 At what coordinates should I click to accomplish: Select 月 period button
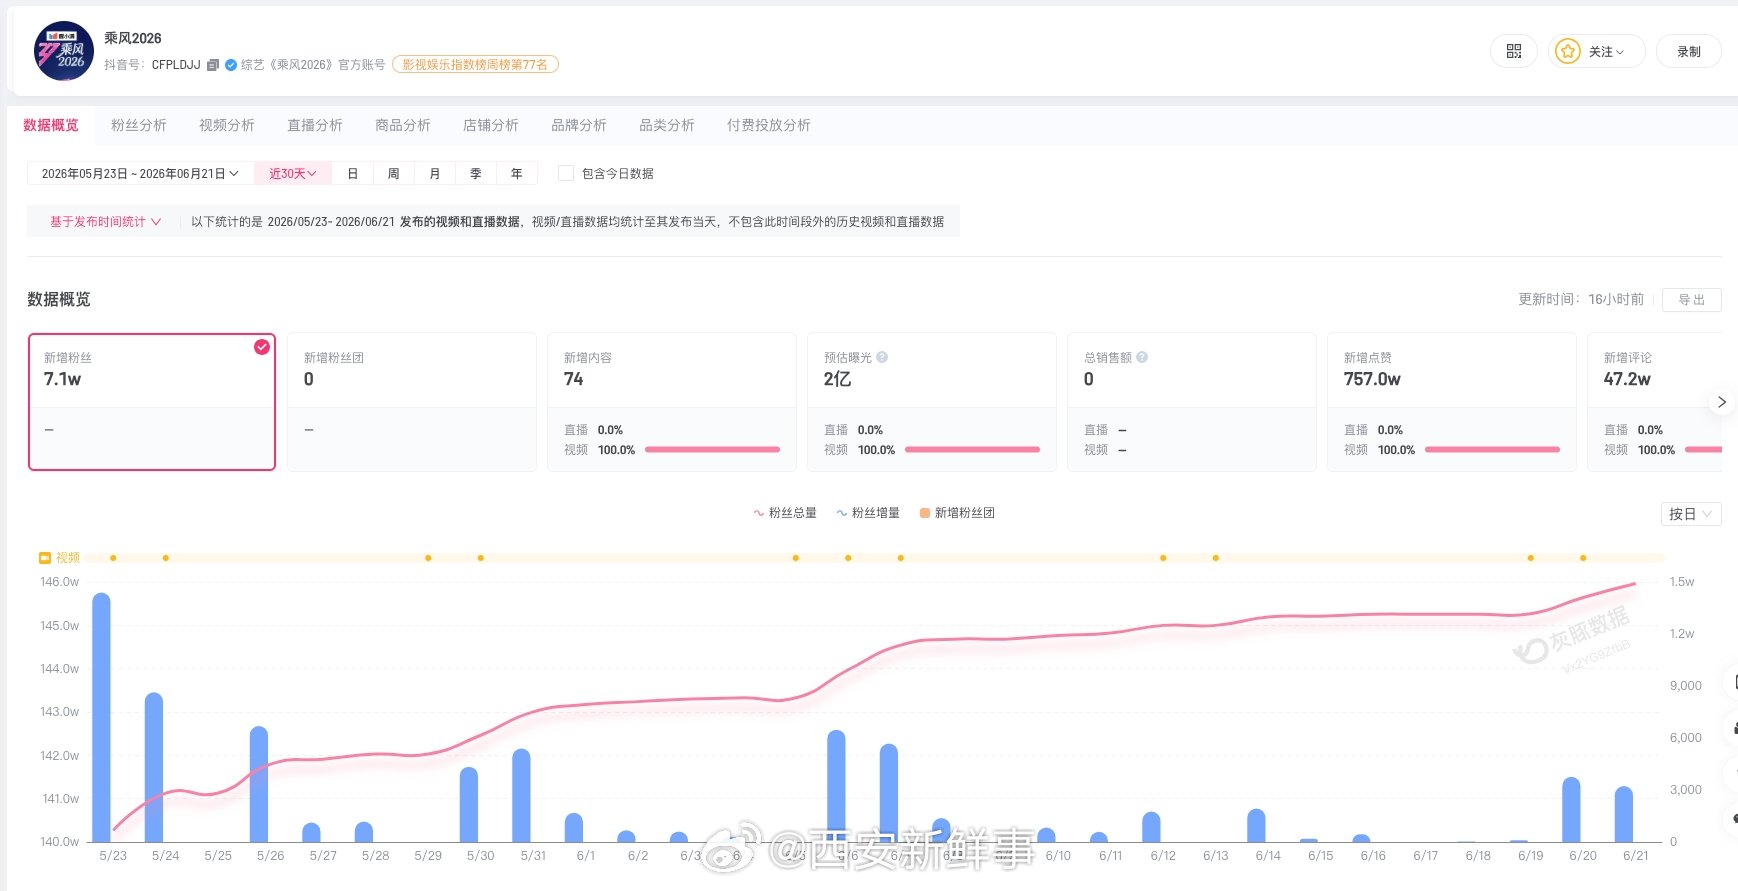[435, 173]
